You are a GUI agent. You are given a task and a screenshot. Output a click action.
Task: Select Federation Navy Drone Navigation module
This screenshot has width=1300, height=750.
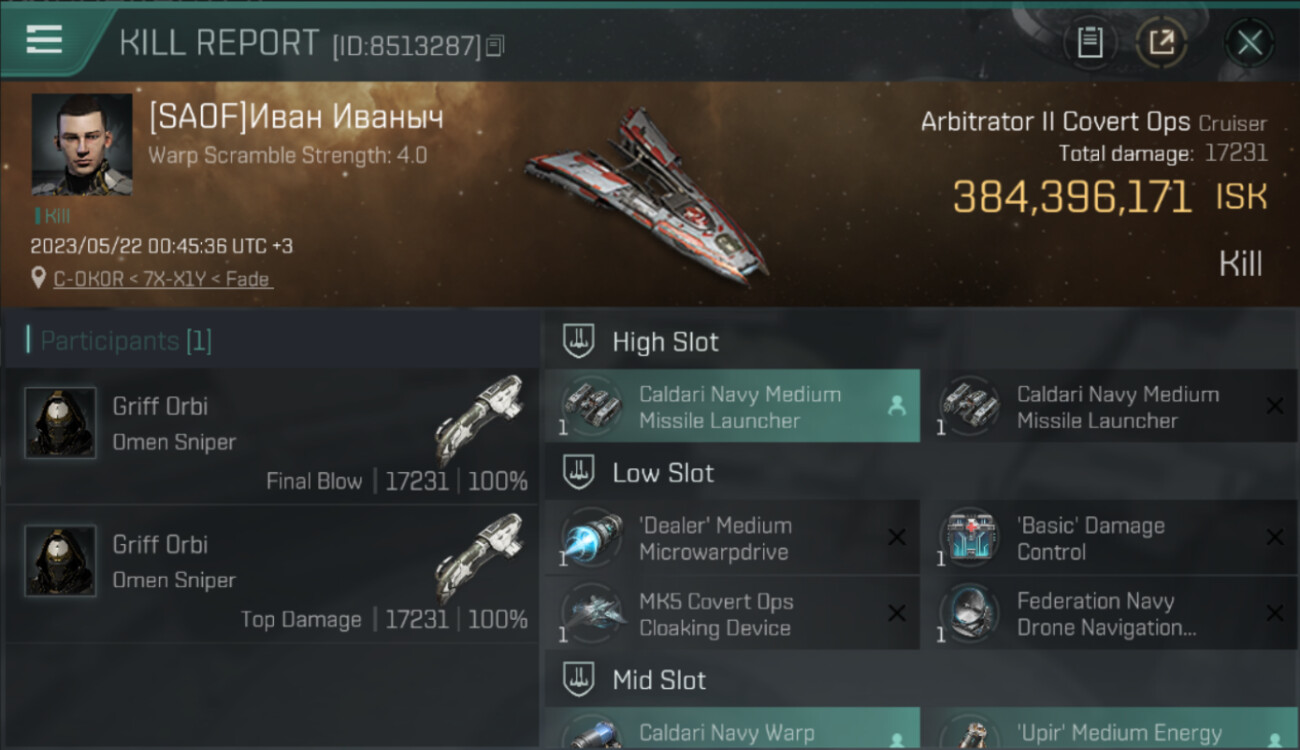pos(1109,614)
